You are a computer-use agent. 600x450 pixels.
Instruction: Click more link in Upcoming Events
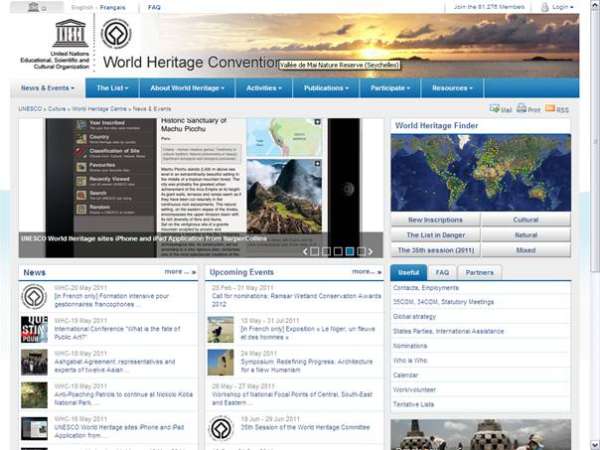[367, 272]
